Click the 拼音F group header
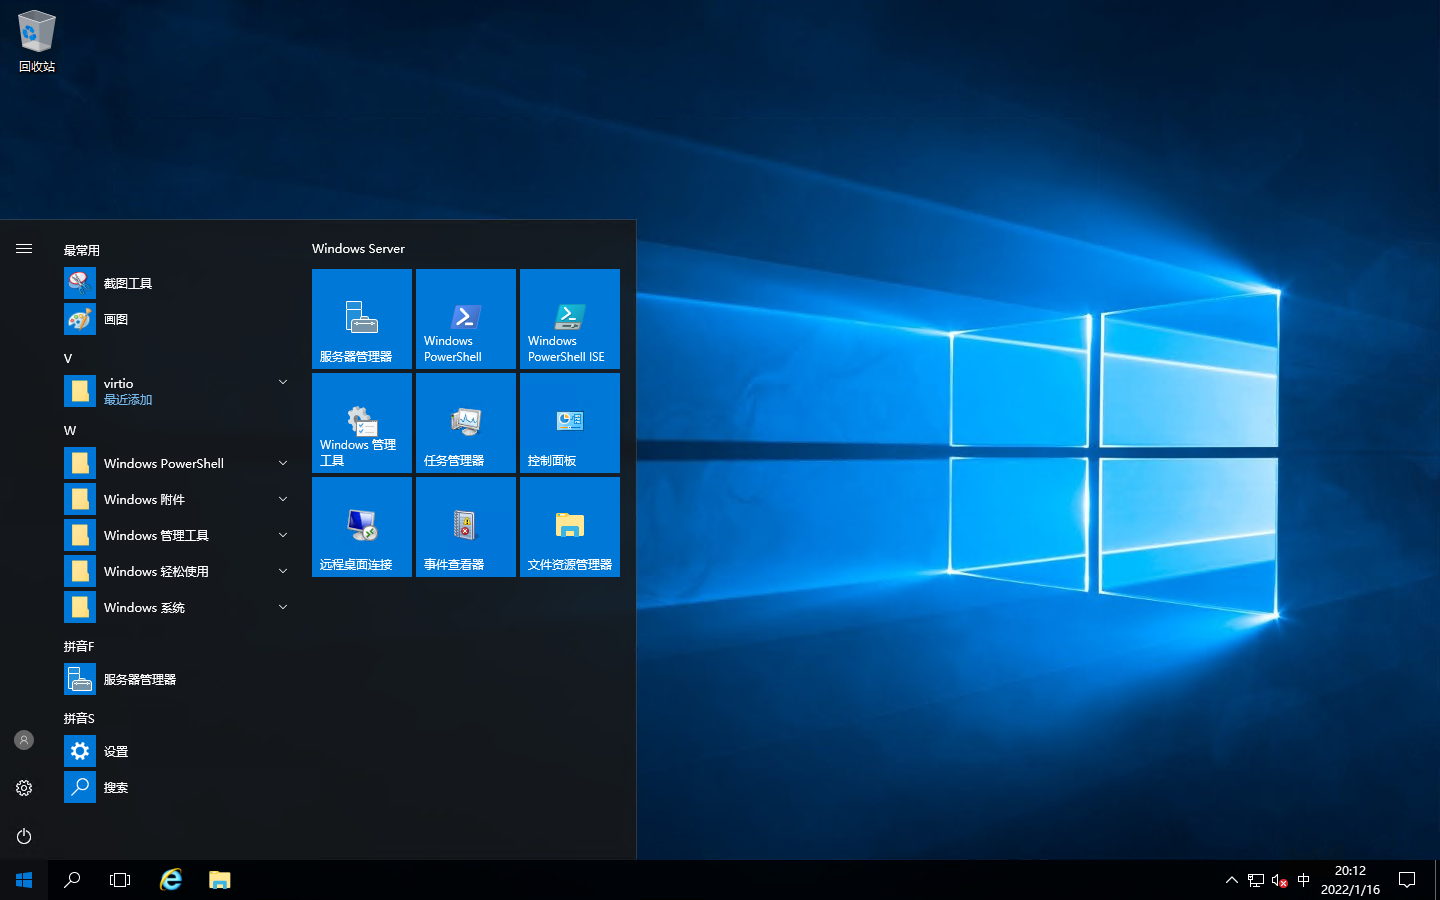1440x900 pixels. tap(79, 646)
